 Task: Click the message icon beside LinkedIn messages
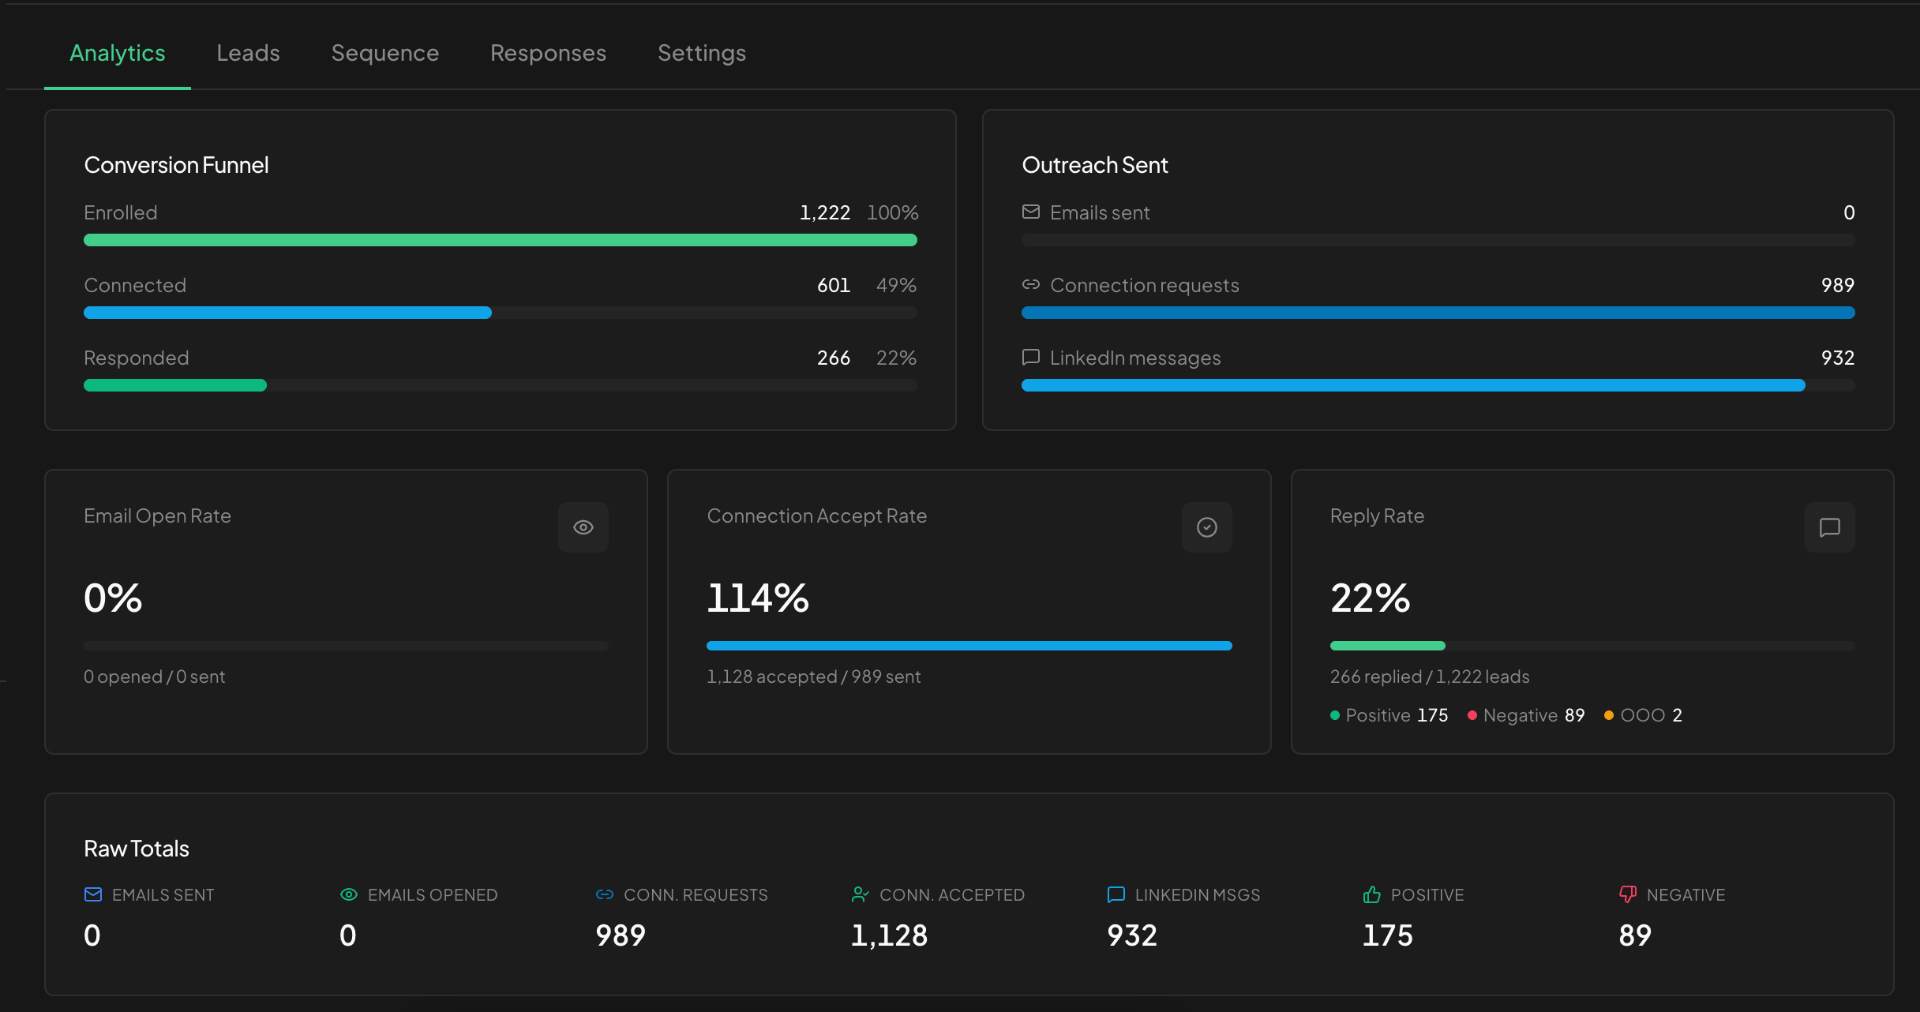pos(1031,357)
